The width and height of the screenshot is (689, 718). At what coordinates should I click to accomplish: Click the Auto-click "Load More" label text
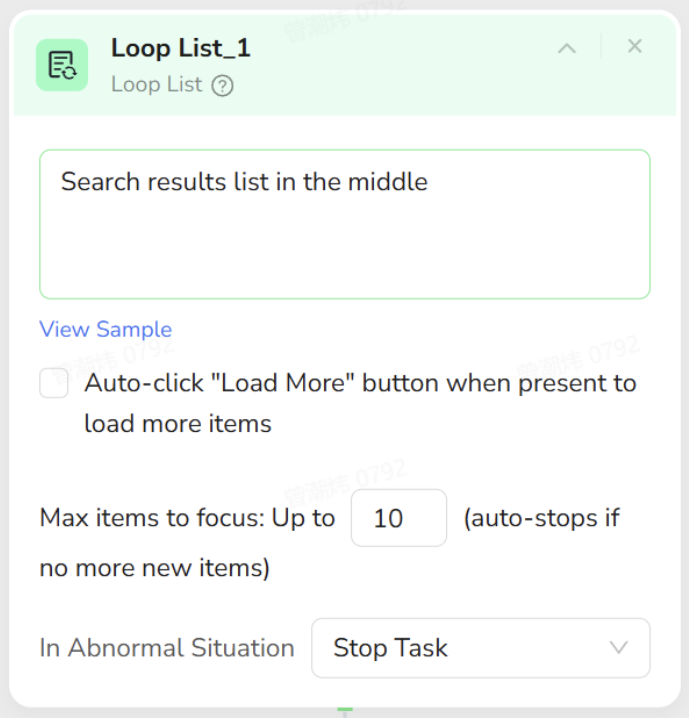coord(360,383)
